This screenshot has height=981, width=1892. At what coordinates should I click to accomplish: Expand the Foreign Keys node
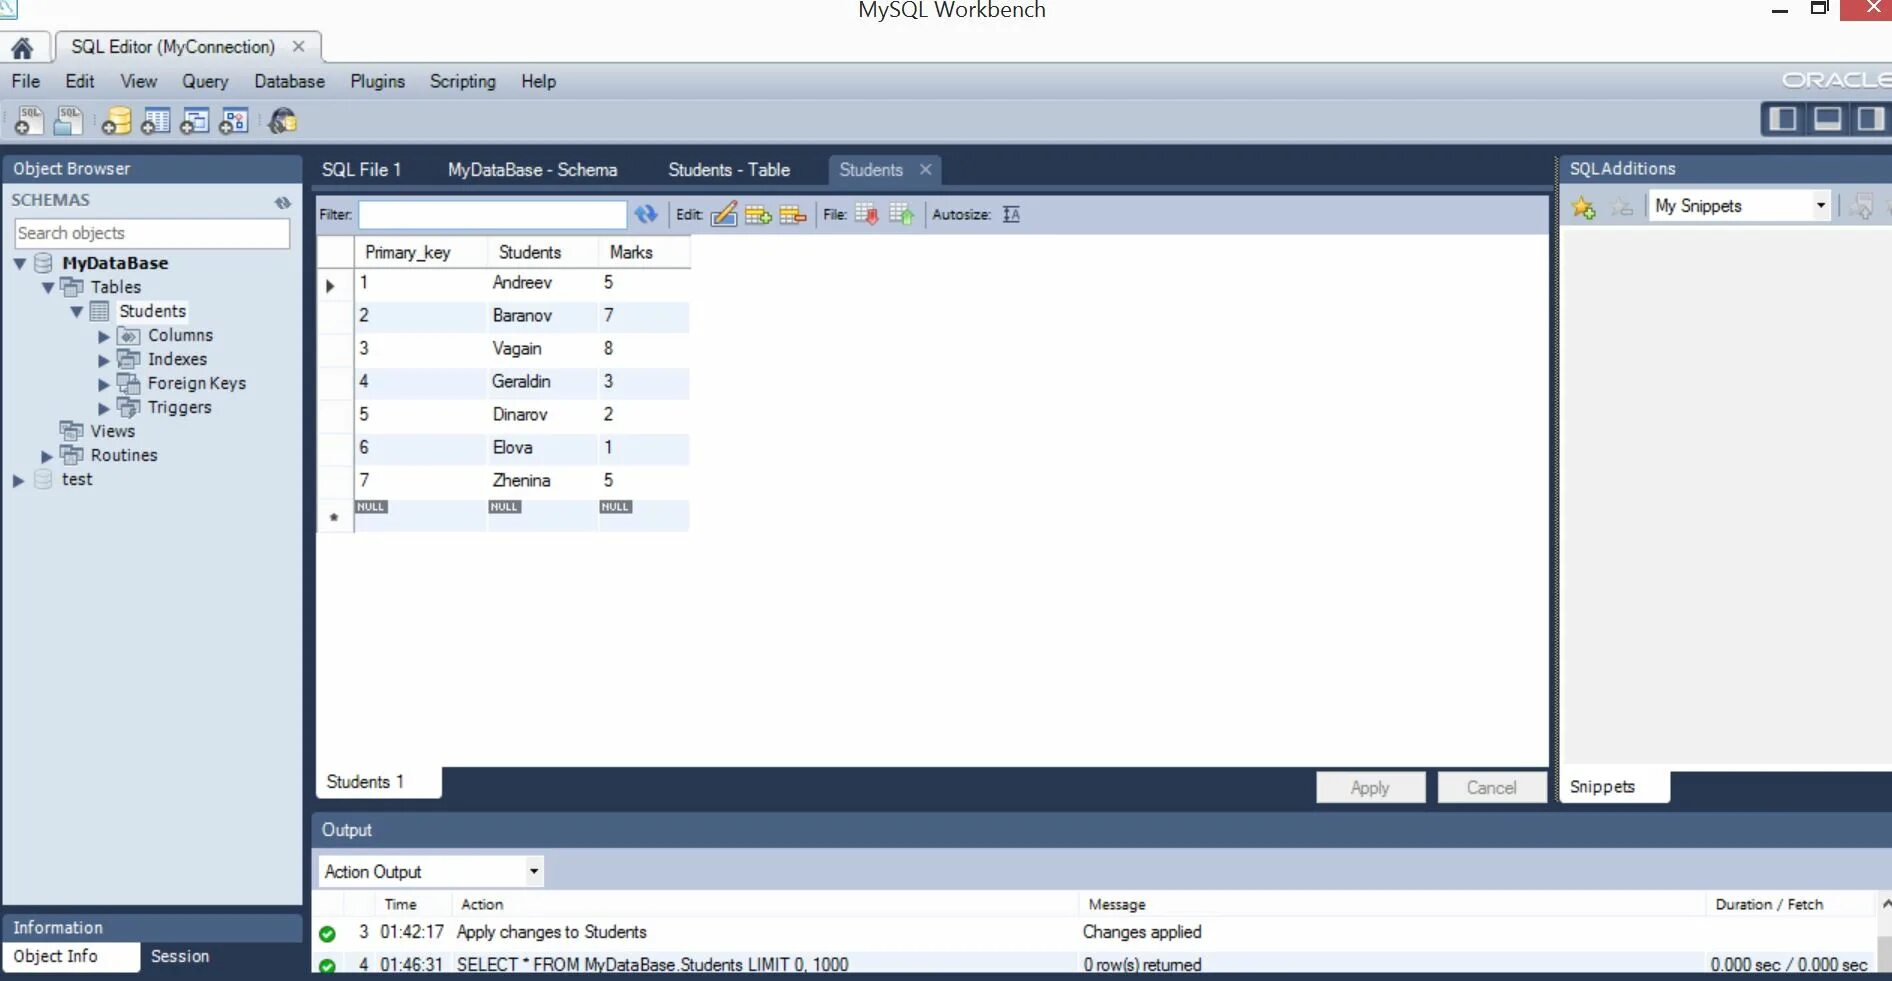coord(104,384)
